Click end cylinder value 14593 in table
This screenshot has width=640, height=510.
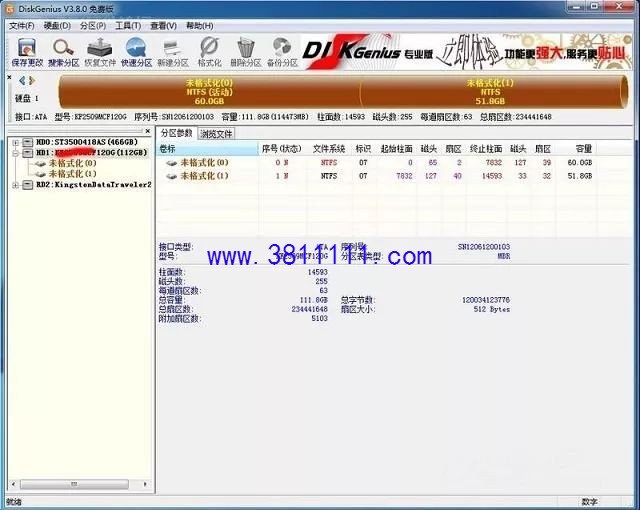tap(491, 176)
